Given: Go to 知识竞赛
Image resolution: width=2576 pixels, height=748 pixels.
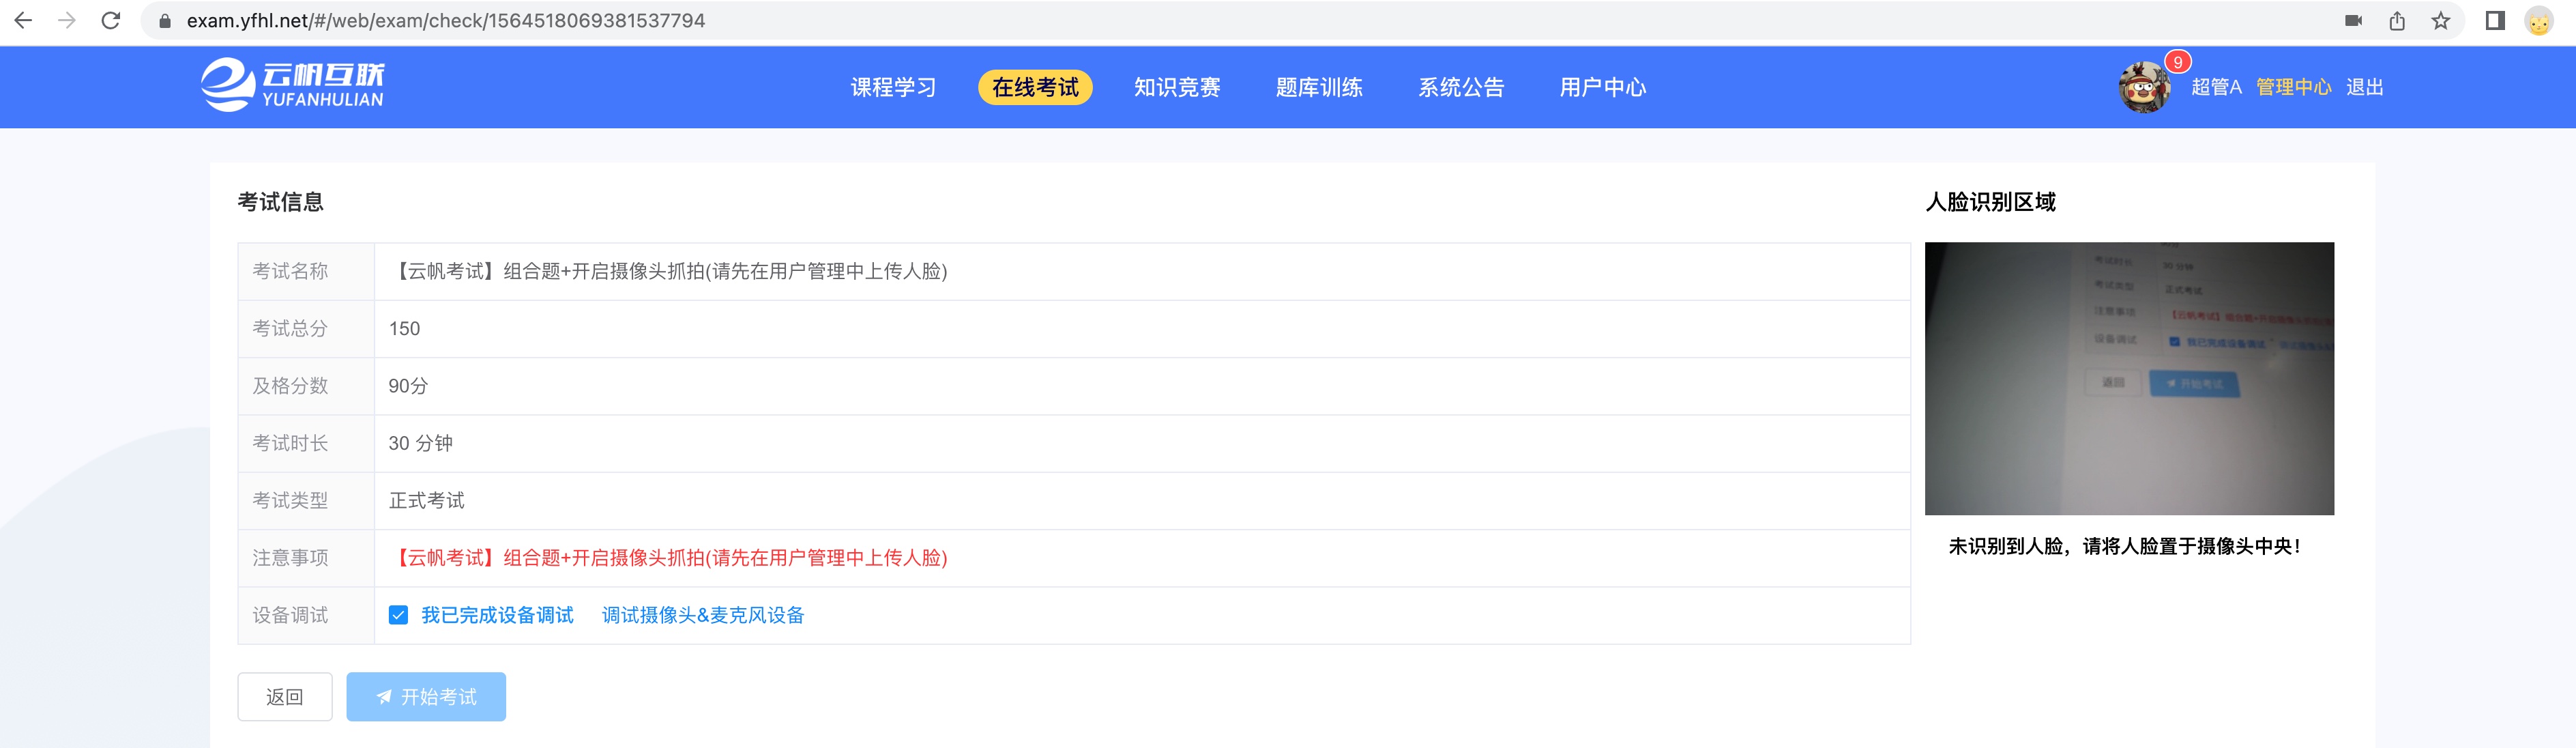Looking at the screenshot, I should [1177, 87].
